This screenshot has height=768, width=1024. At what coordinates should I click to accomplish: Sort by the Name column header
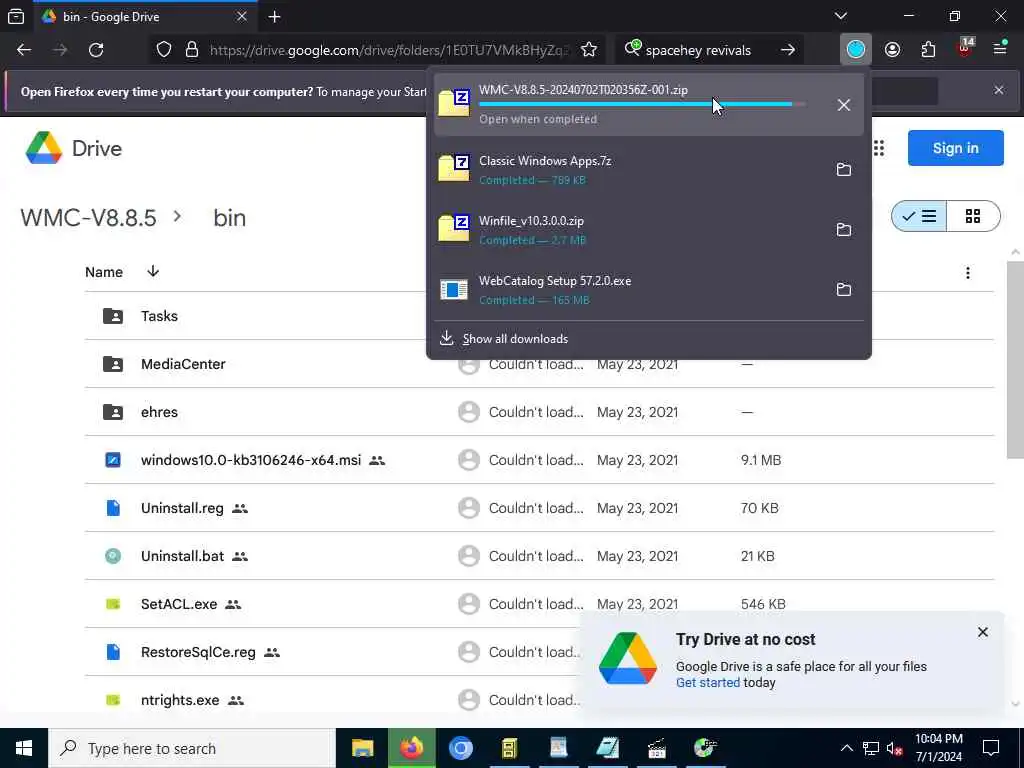click(x=104, y=272)
